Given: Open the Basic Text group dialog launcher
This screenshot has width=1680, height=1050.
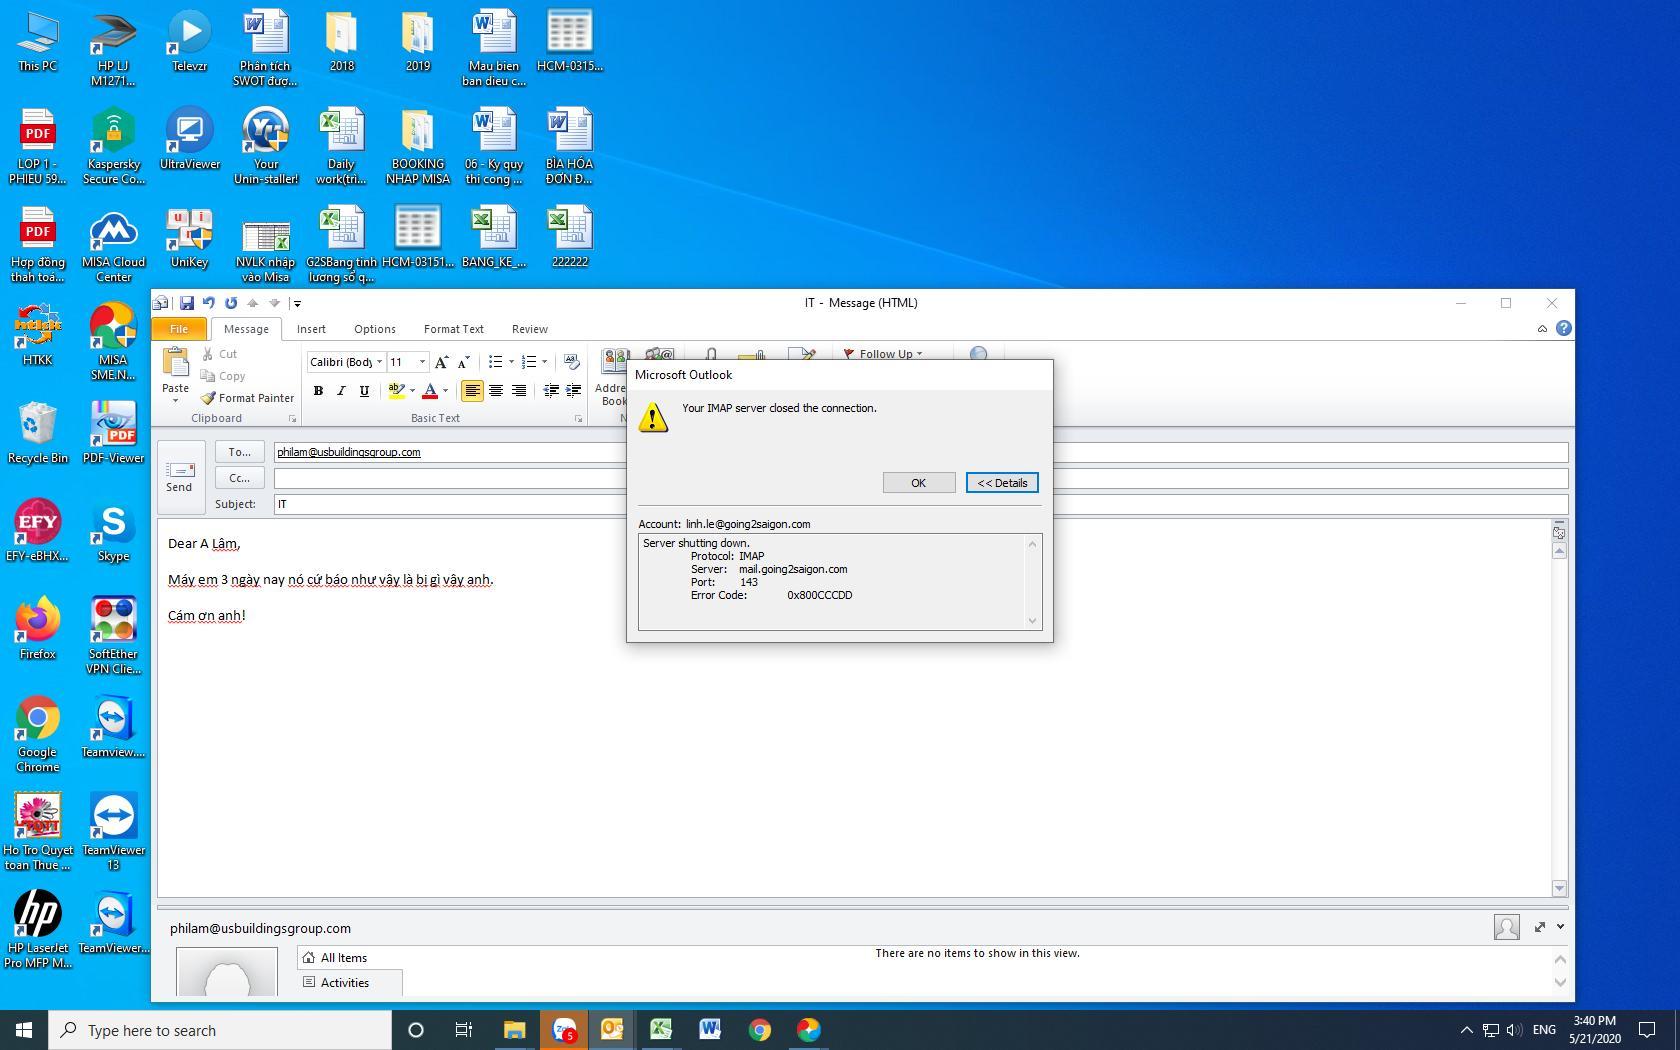Looking at the screenshot, I should click(578, 419).
